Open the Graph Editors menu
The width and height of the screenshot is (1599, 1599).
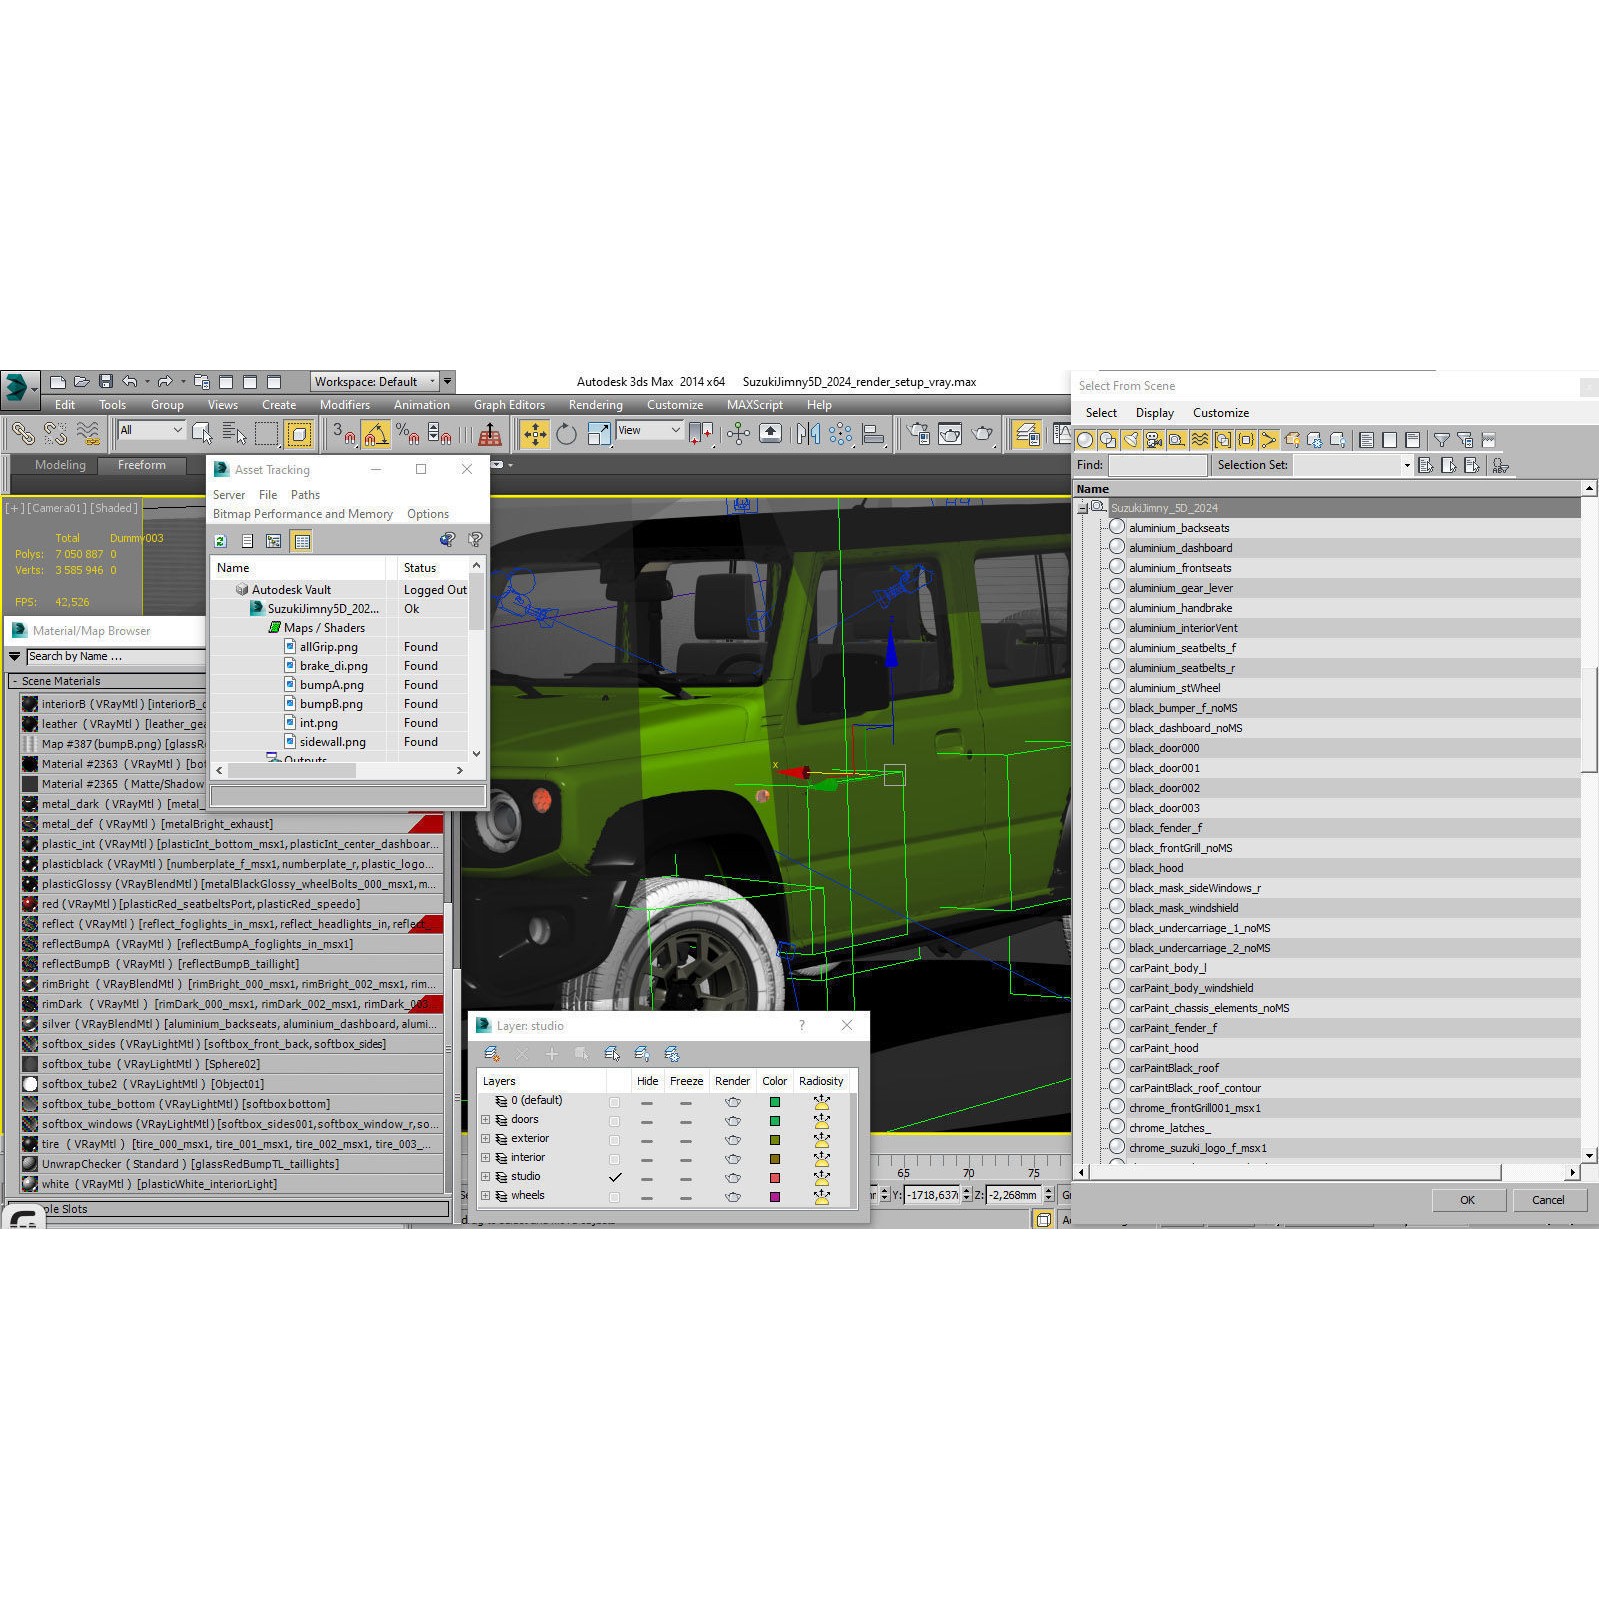[509, 405]
